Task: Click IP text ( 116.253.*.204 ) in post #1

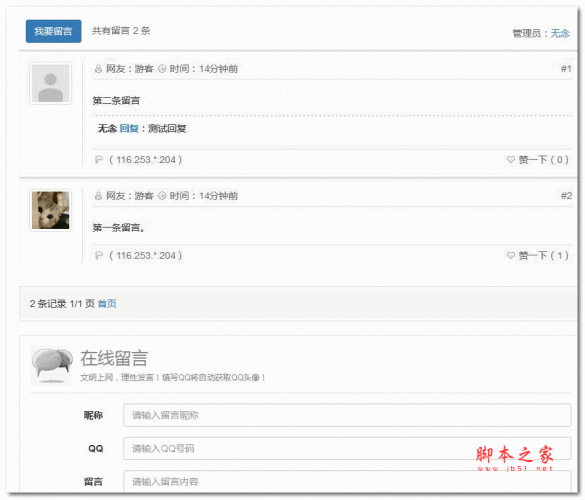Action: pos(146,160)
